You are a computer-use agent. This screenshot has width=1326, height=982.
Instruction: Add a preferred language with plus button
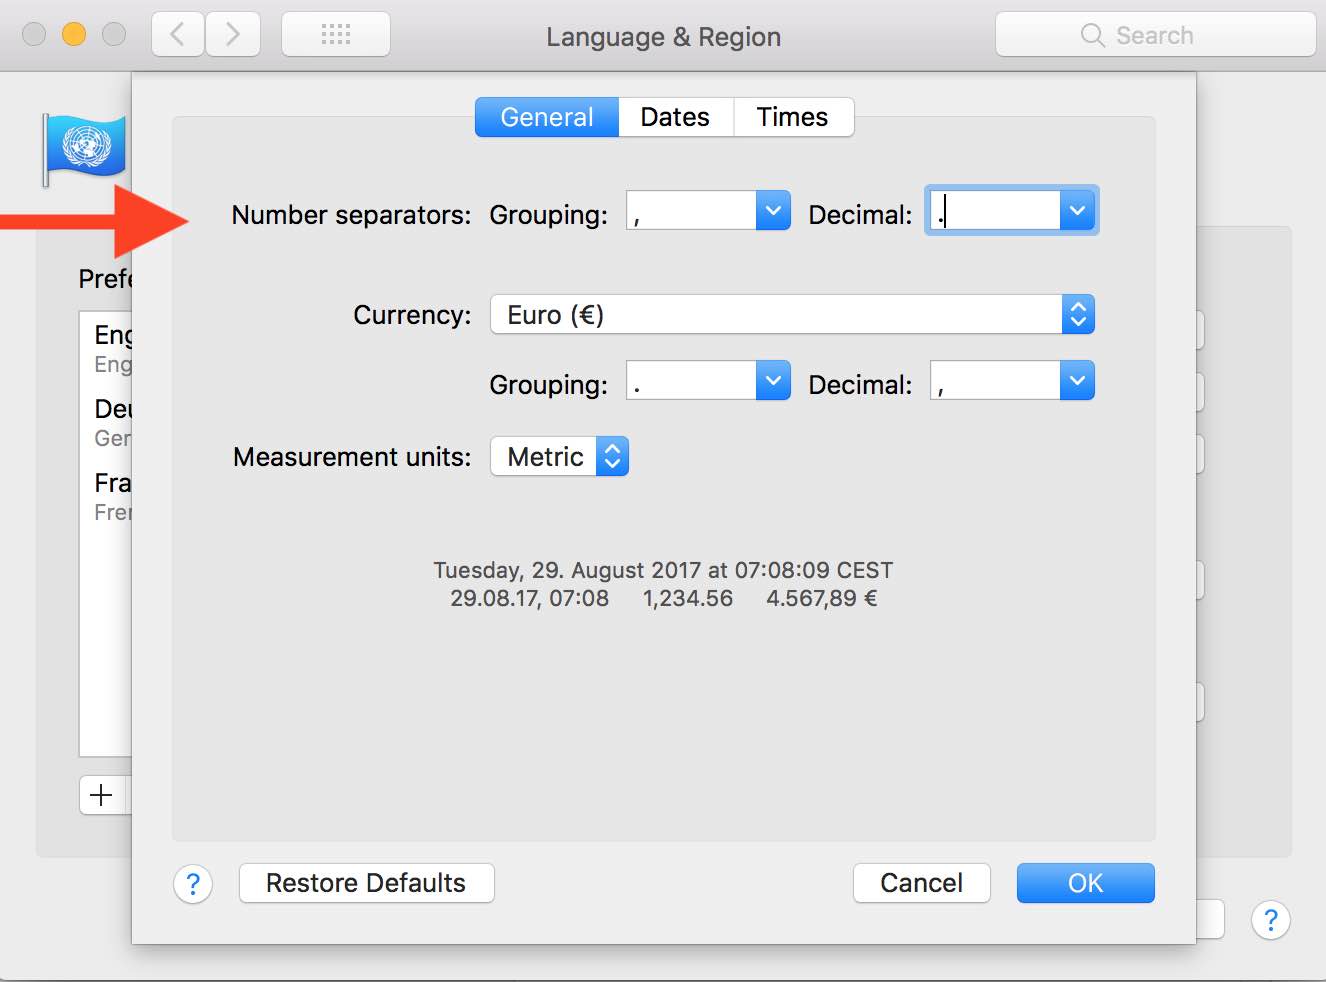pyautogui.click(x=101, y=795)
